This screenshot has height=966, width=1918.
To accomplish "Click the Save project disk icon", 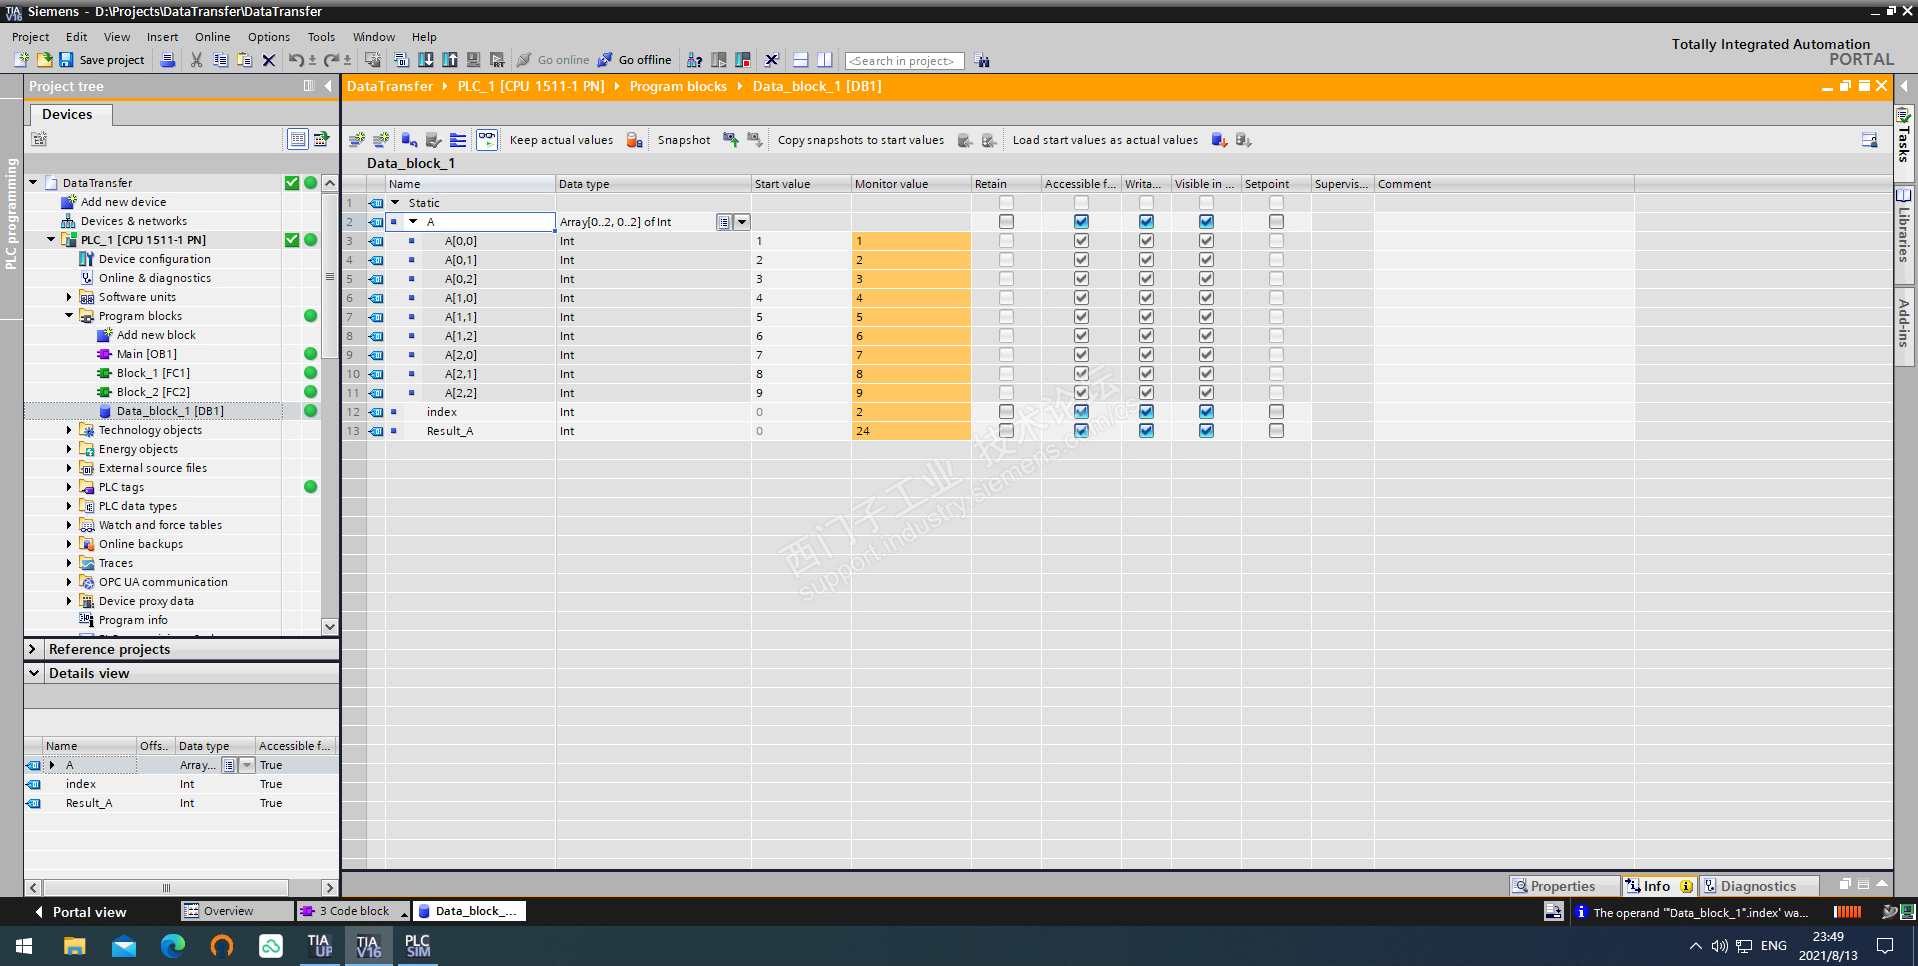I will pos(66,60).
